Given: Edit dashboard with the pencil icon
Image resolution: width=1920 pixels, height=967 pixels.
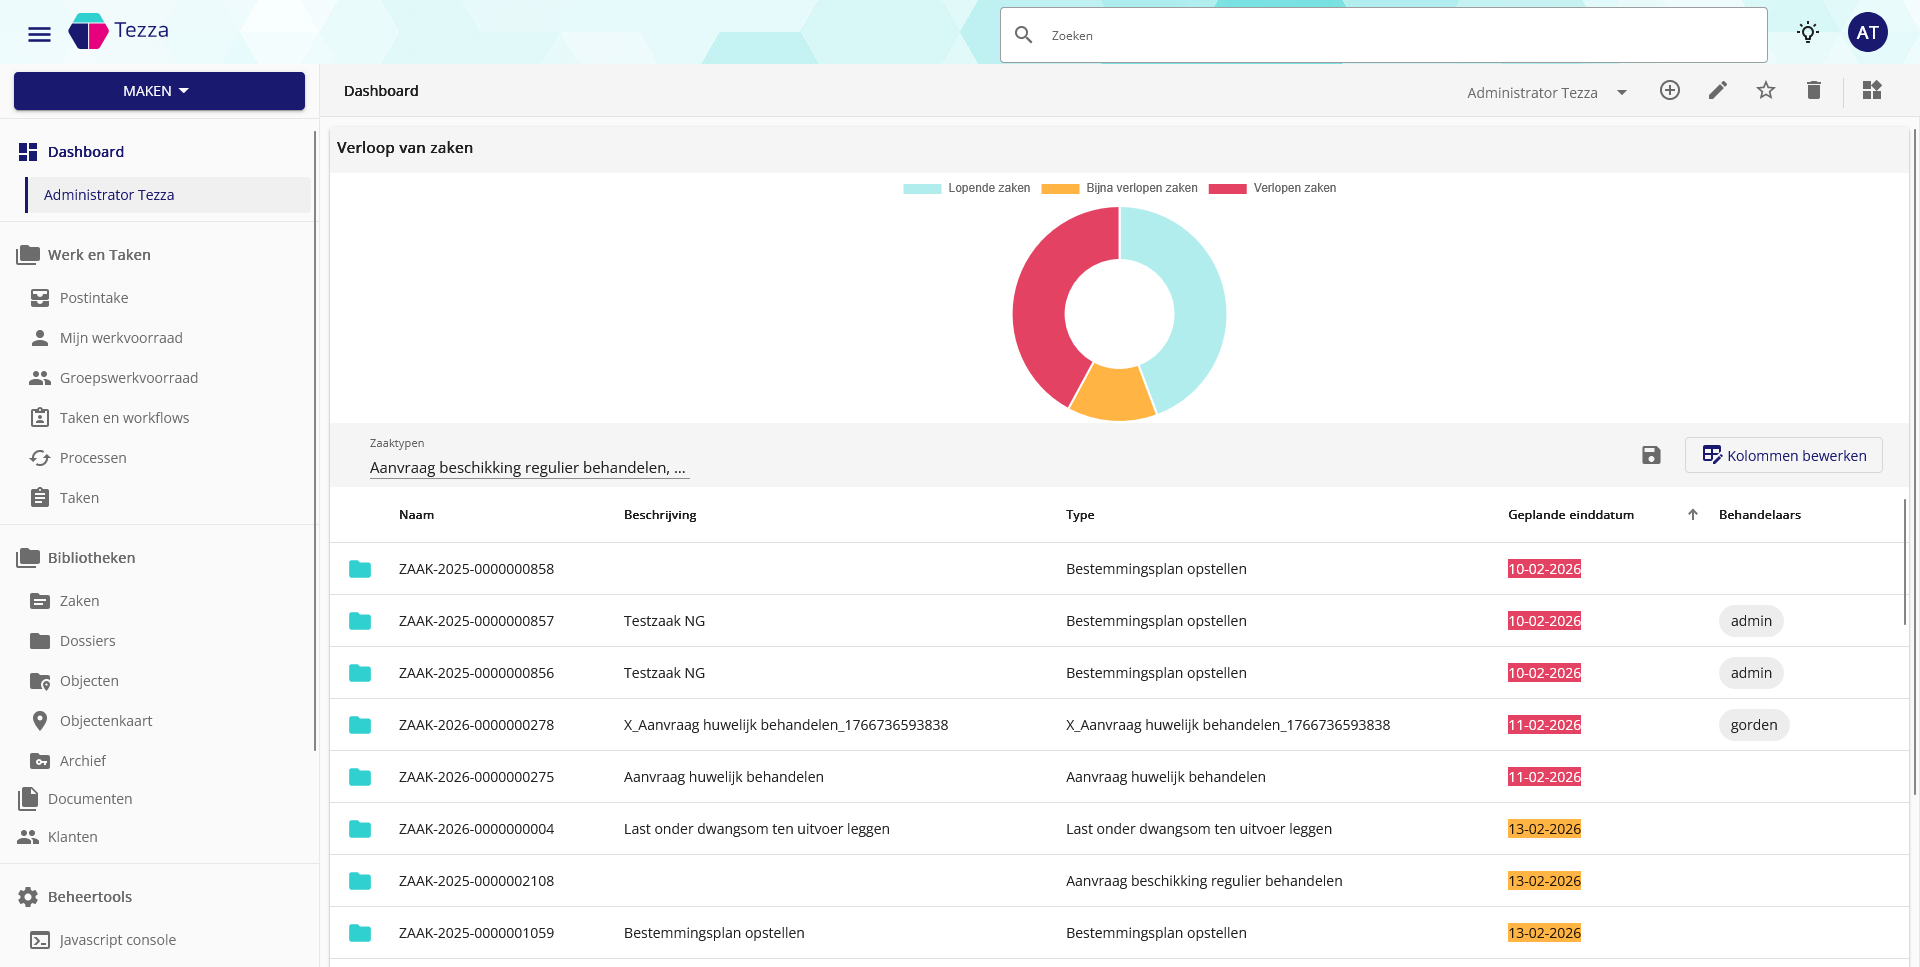Looking at the screenshot, I should [x=1717, y=91].
